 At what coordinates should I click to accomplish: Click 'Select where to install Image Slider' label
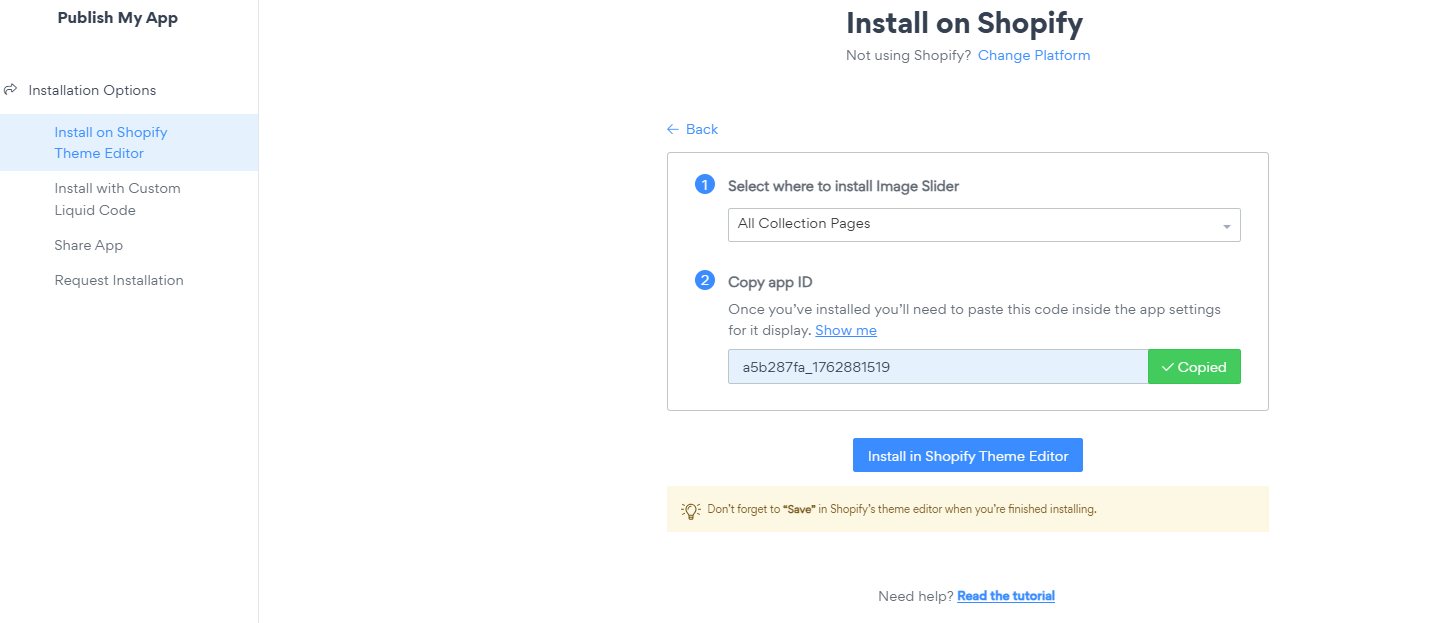click(x=843, y=186)
